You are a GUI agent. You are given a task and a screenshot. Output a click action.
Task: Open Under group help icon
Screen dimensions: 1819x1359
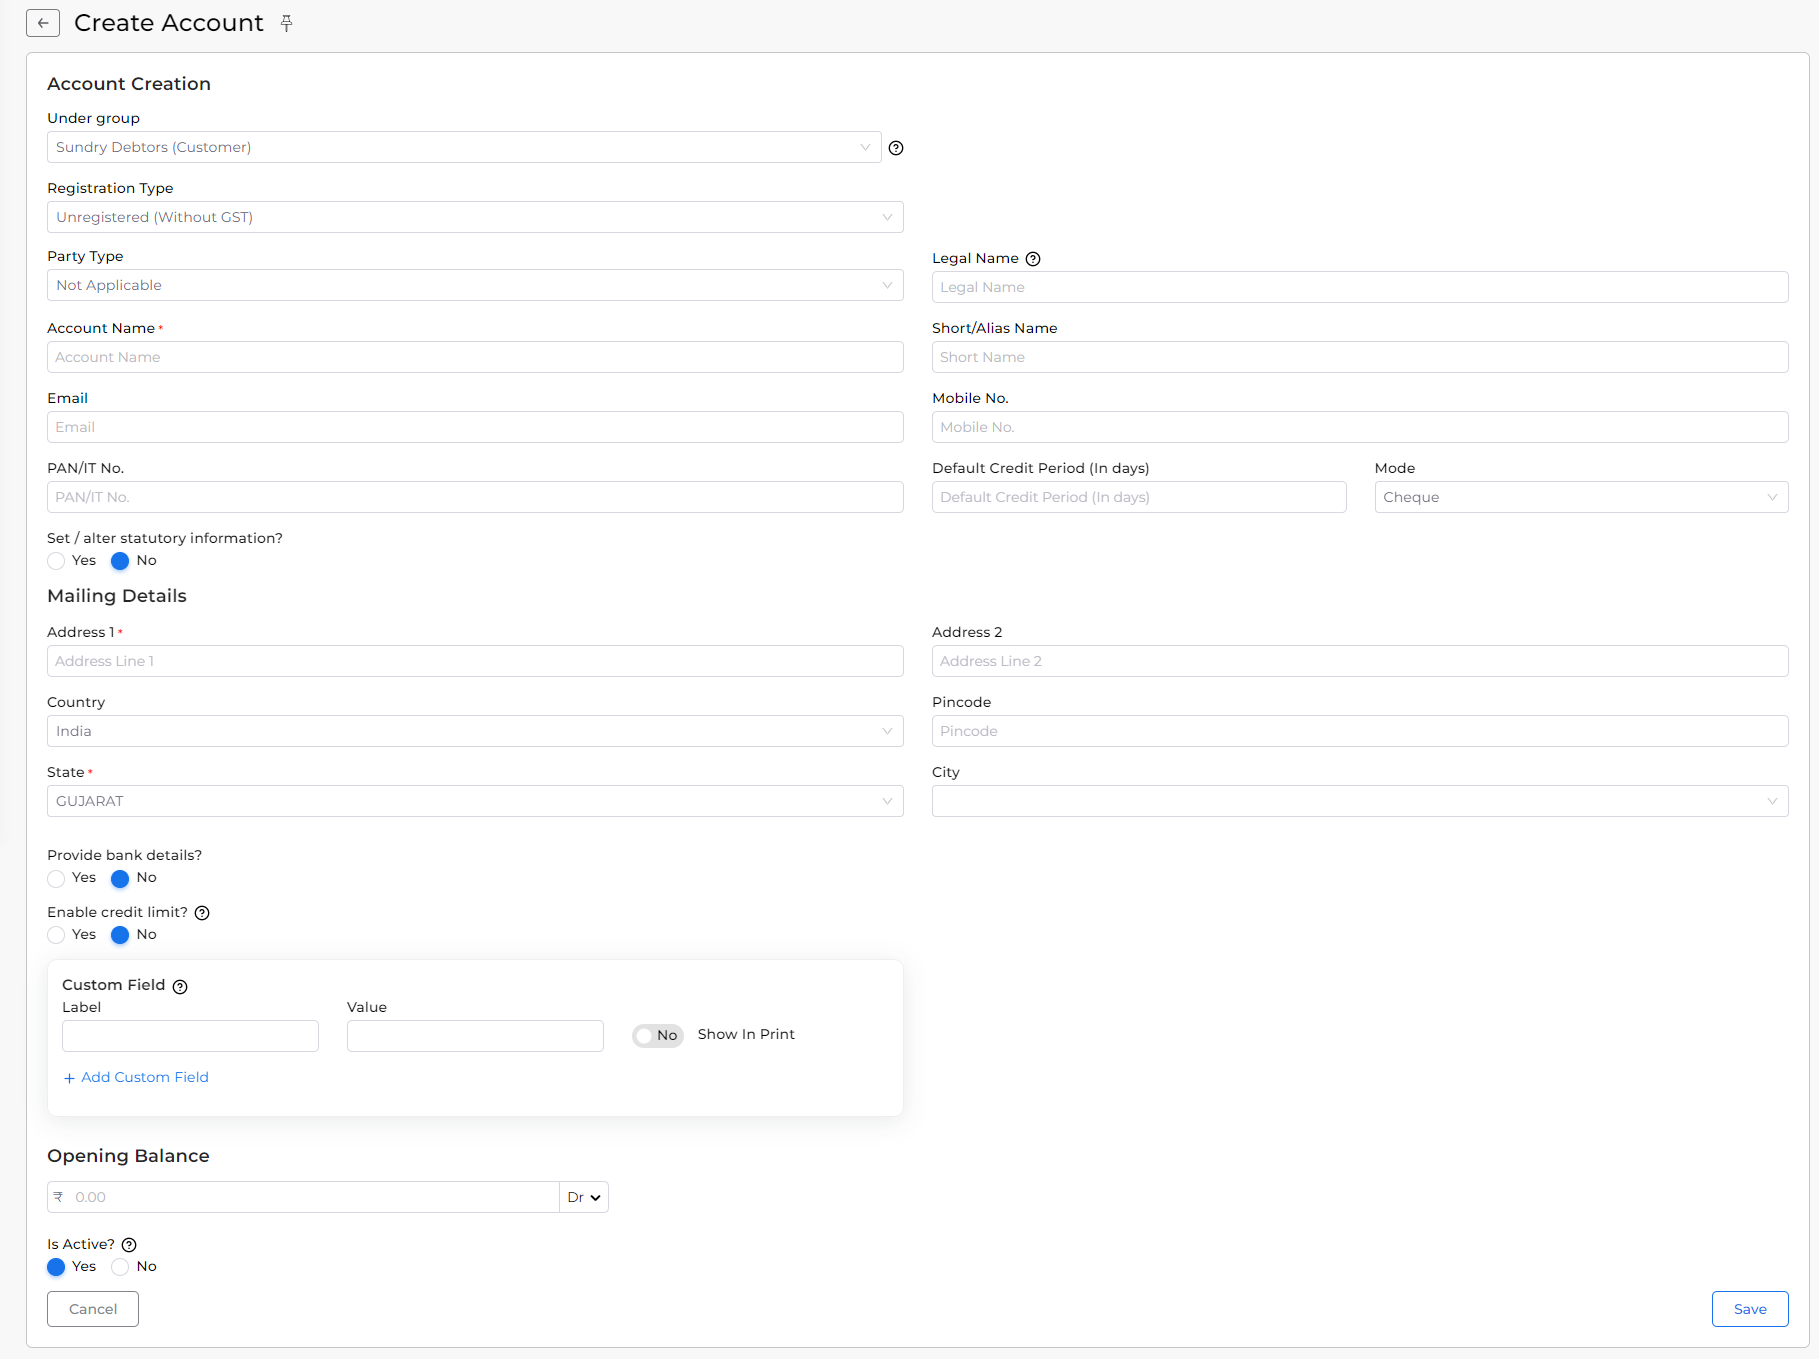click(x=896, y=148)
